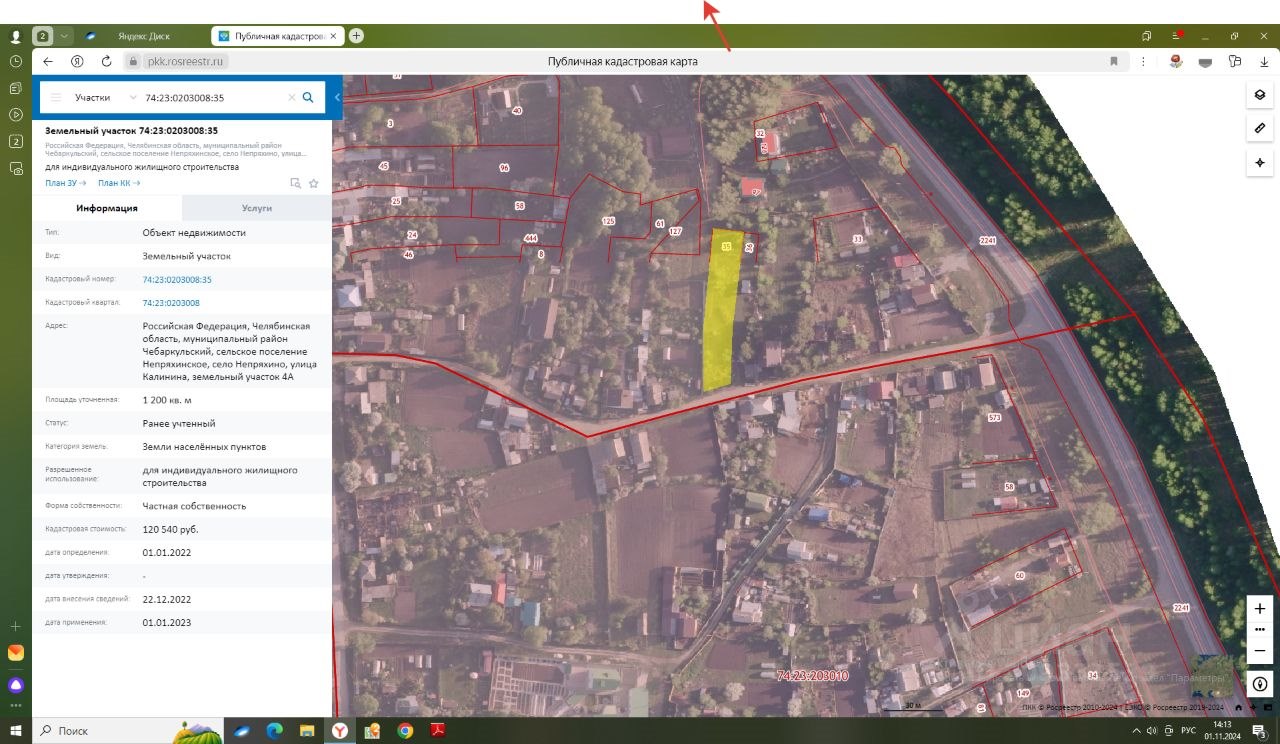This screenshot has height=744, width=1280.
Task: Add the land plot to favorites
Action: pos(314,183)
